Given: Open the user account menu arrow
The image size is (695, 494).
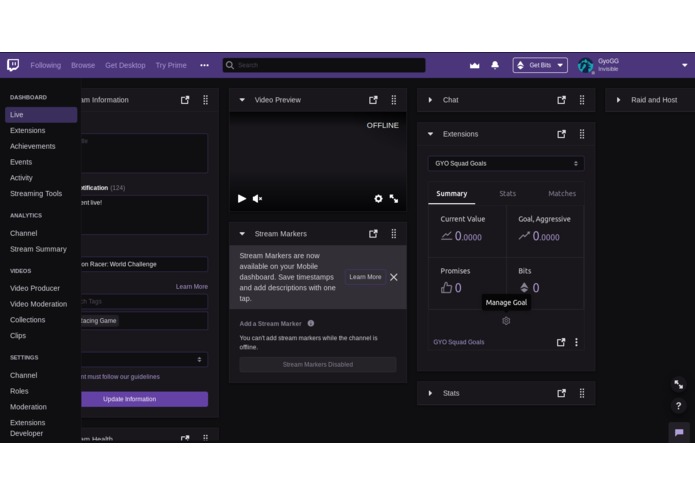Looking at the screenshot, I should [684, 65].
